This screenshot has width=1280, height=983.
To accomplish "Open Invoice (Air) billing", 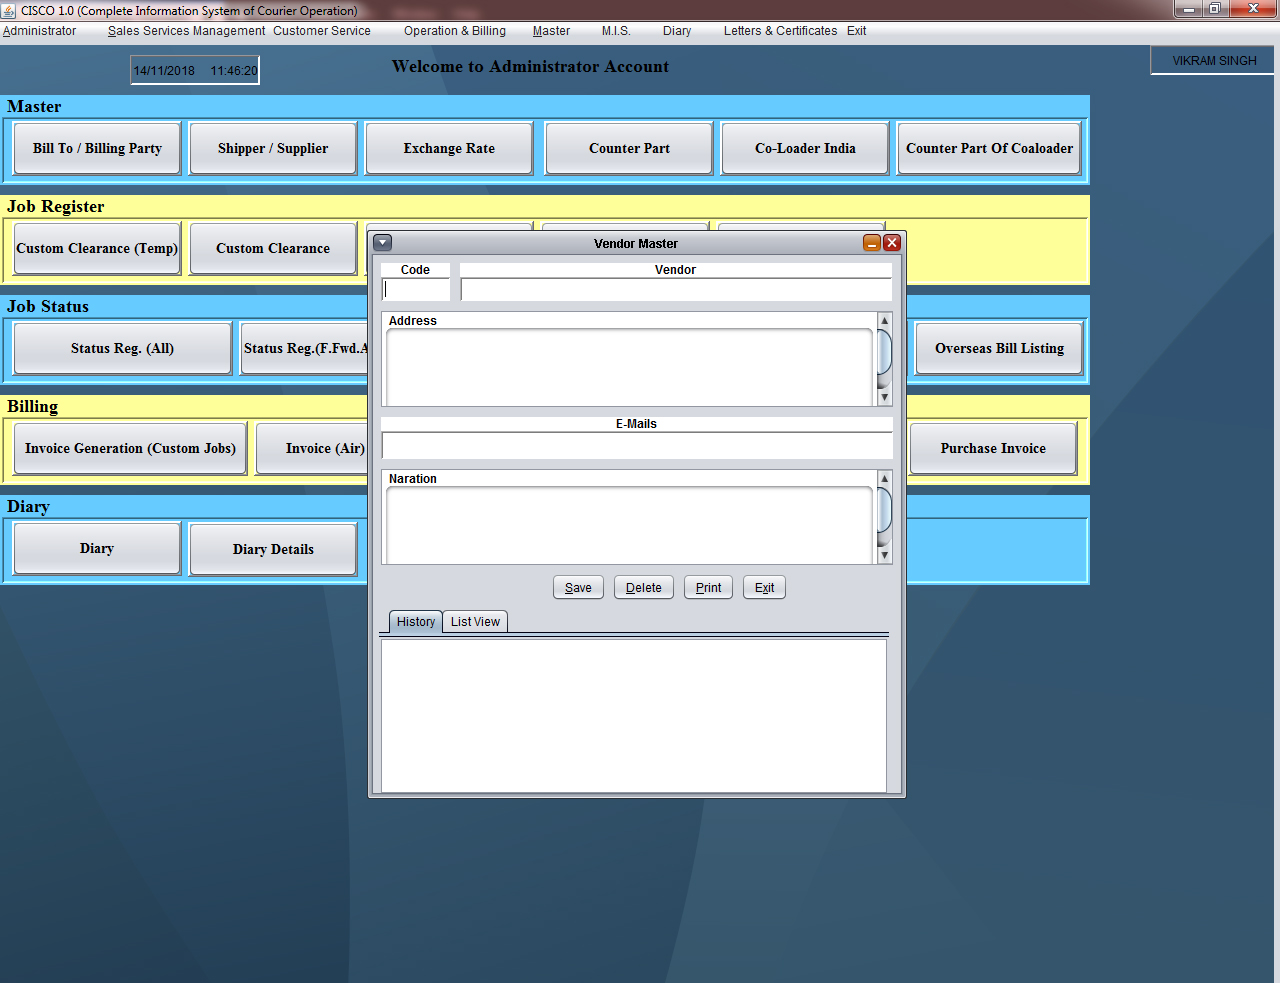I will coord(312,448).
